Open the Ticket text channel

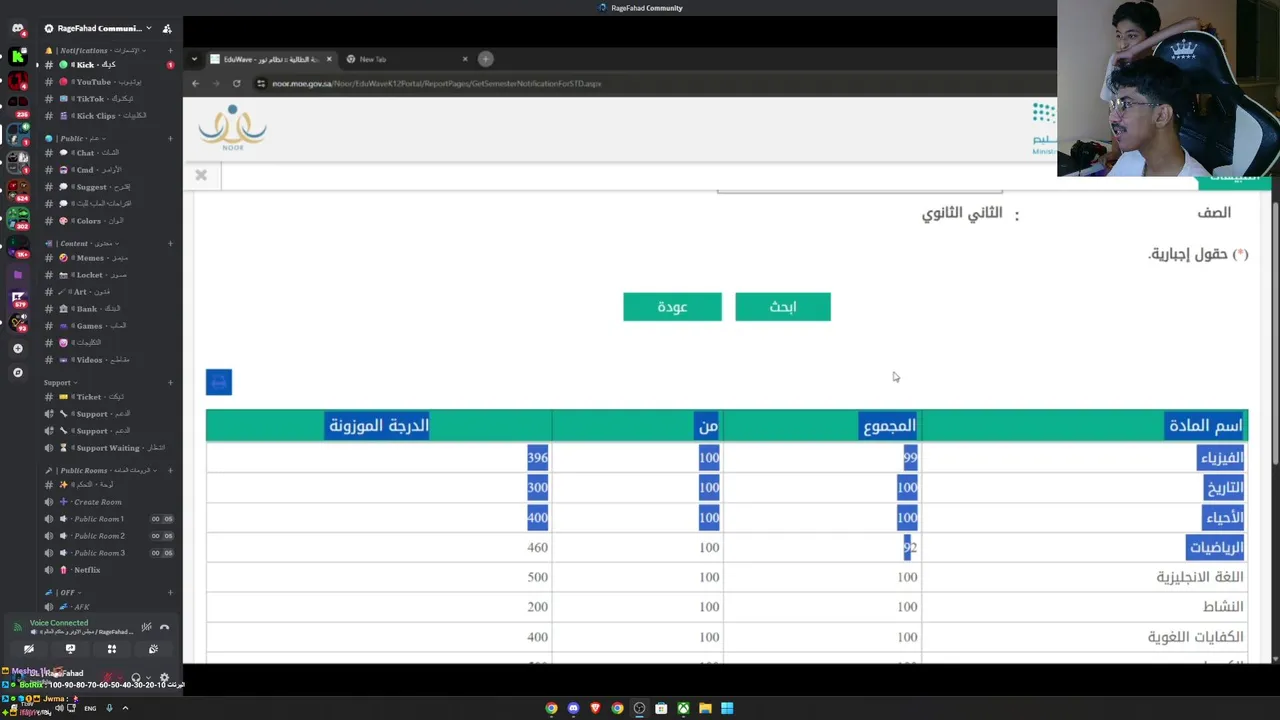click(108, 397)
